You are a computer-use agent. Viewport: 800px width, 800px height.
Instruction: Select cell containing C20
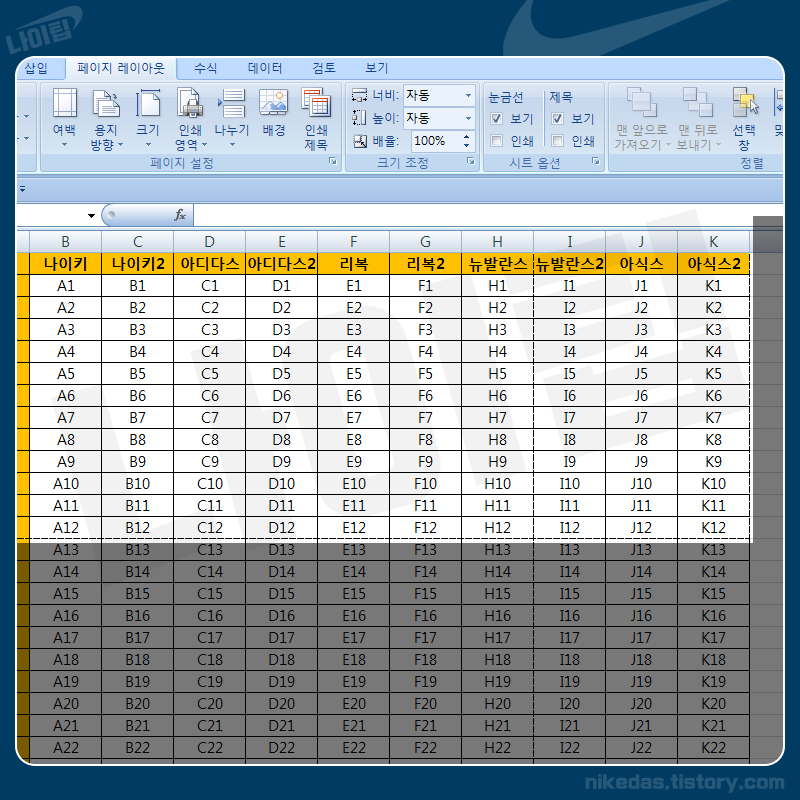point(210,704)
